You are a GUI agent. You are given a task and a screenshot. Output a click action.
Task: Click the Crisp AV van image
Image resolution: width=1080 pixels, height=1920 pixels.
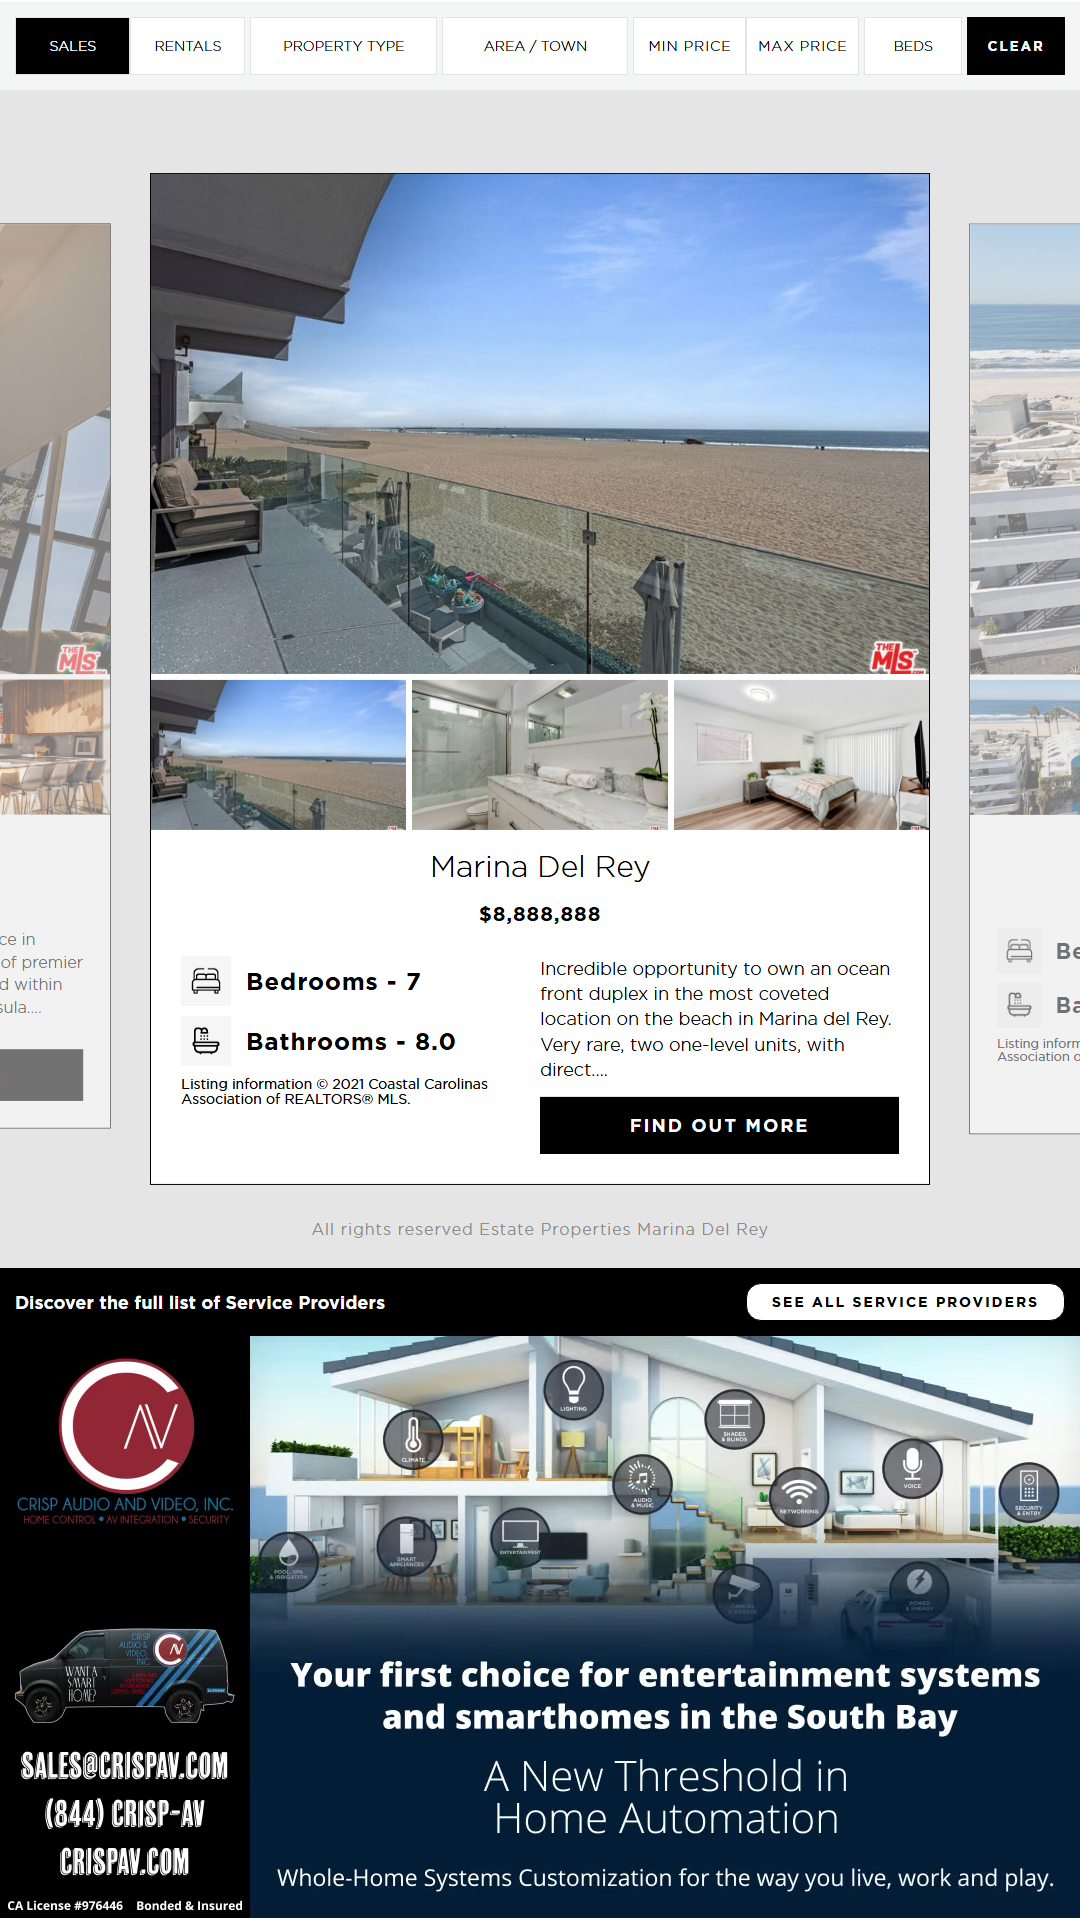click(125, 1677)
